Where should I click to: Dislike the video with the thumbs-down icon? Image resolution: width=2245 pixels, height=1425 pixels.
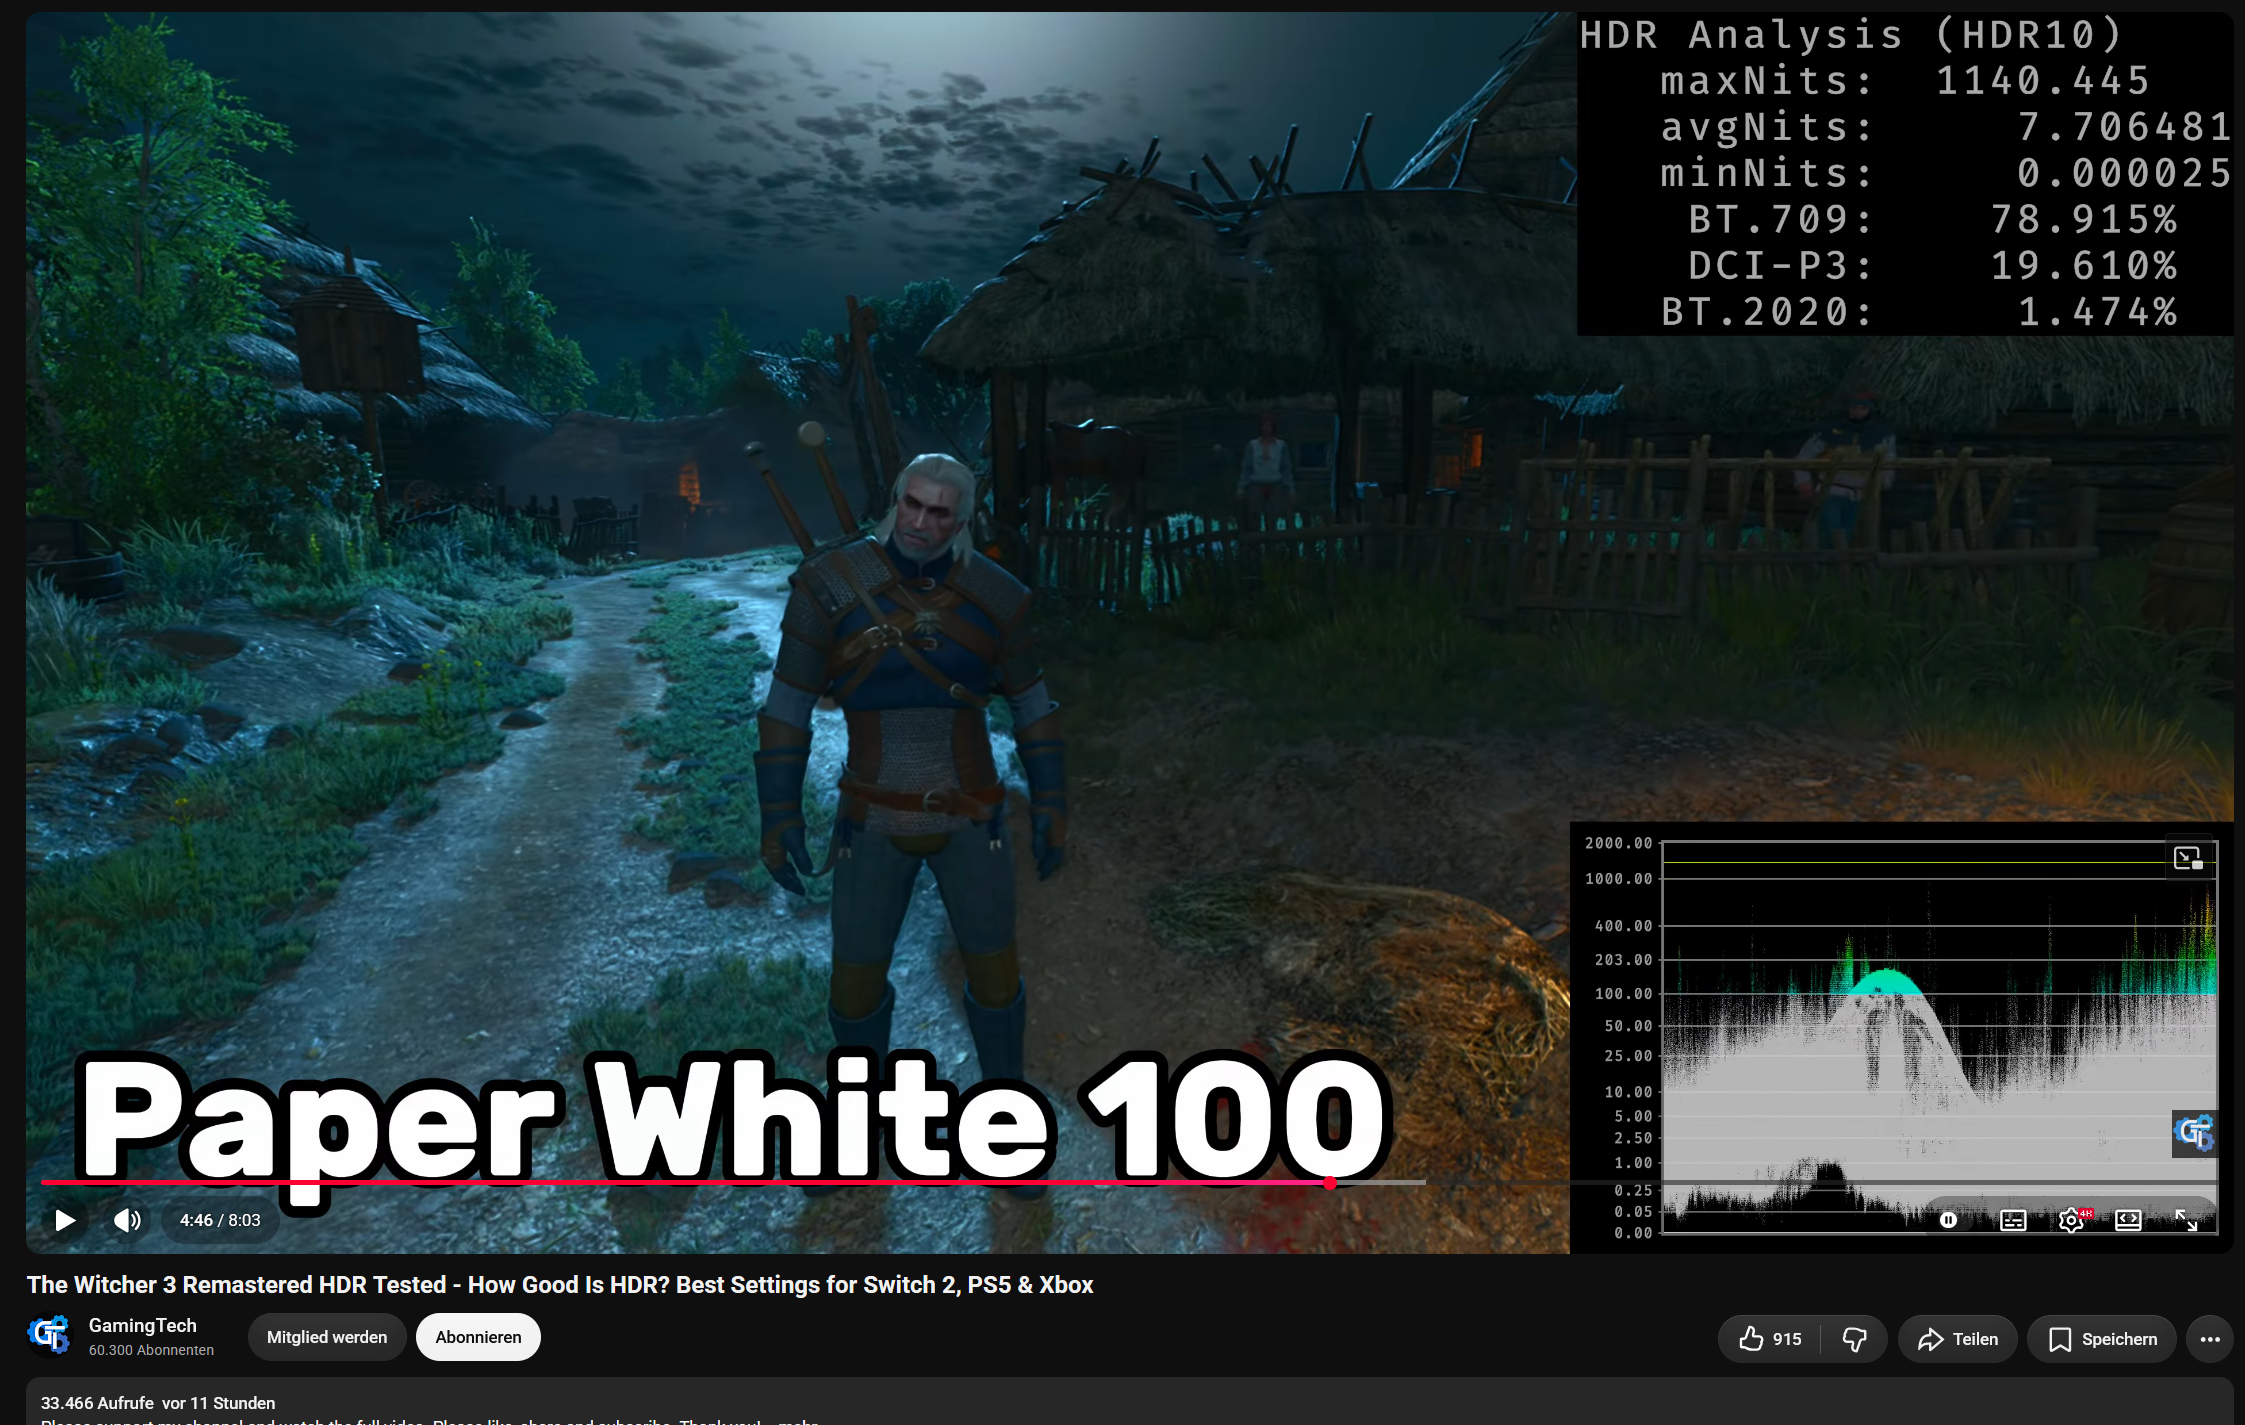point(1855,1339)
